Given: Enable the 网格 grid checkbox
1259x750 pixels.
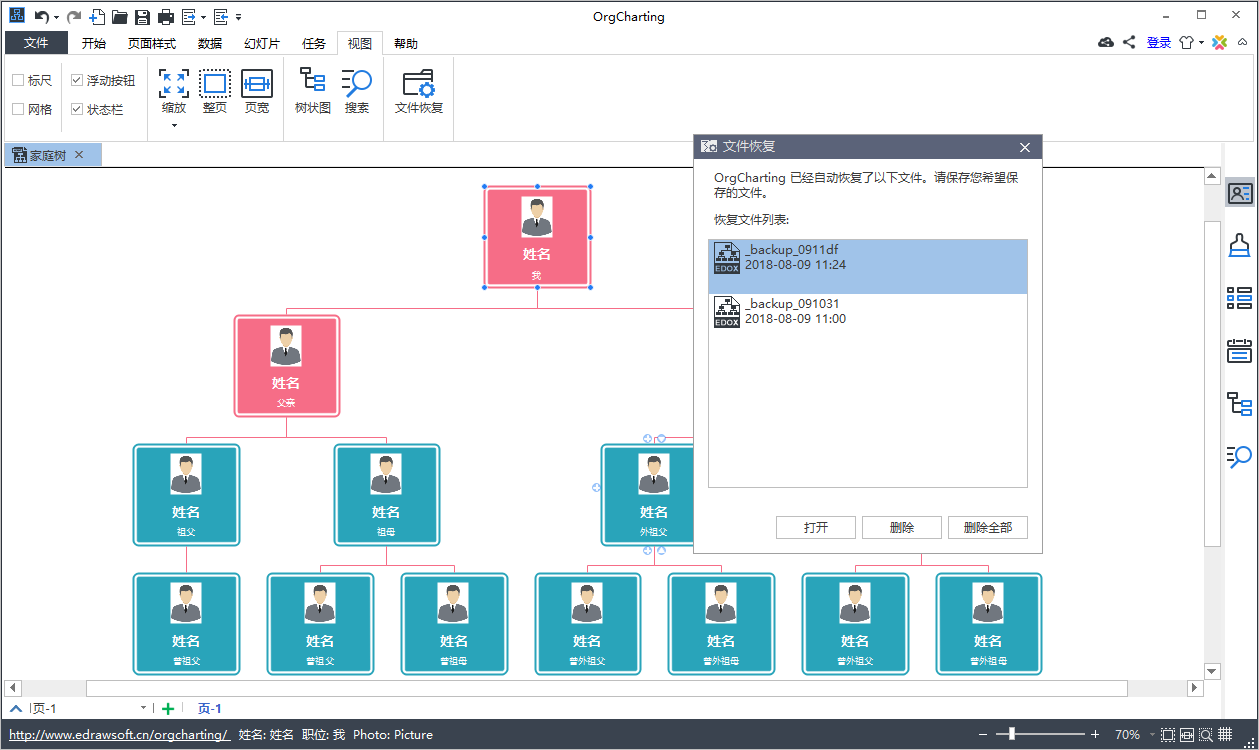Looking at the screenshot, I should point(18,109).
